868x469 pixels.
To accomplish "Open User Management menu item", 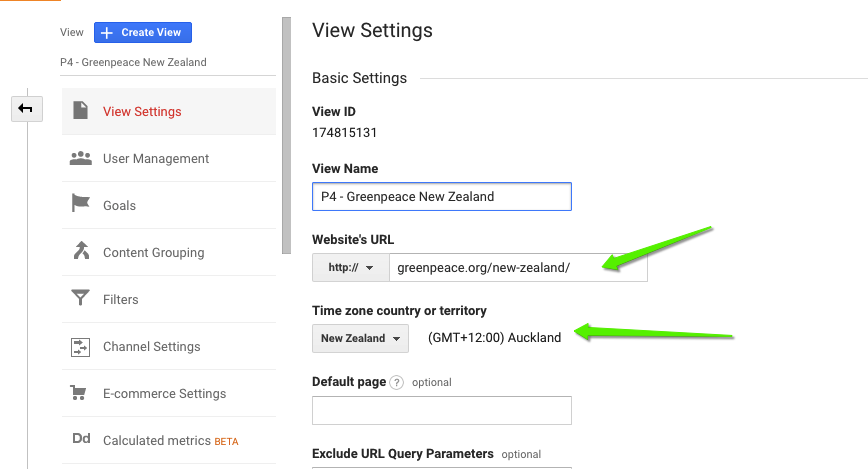I will [169, 158].
